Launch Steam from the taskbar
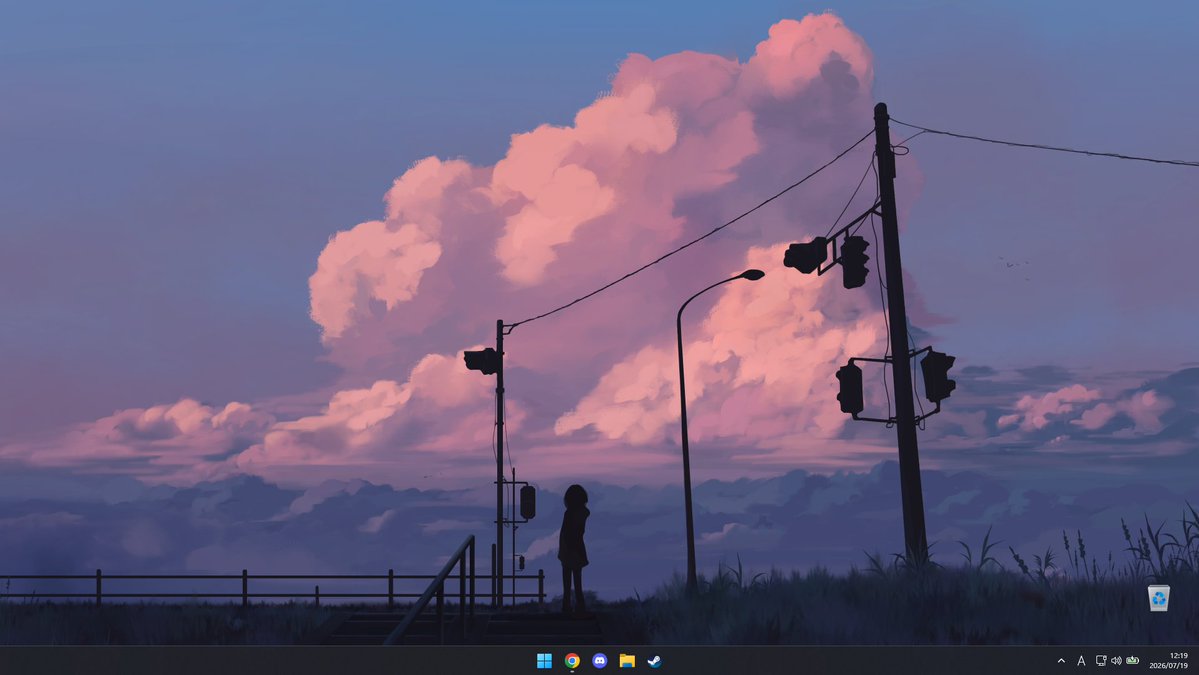 [655, 660]
